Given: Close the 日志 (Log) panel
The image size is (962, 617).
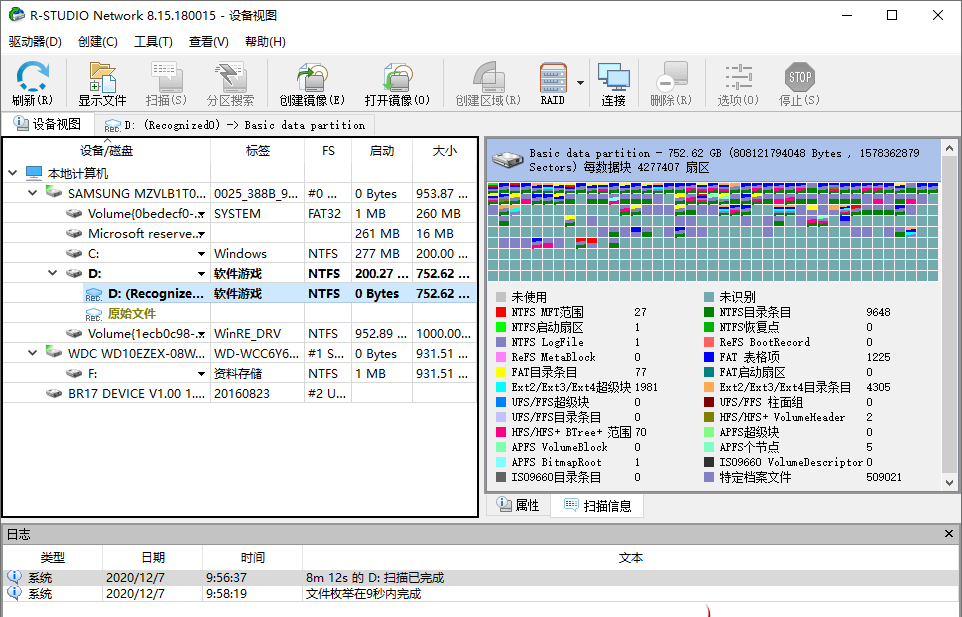Looking at the screenshot, I should 950,534.
